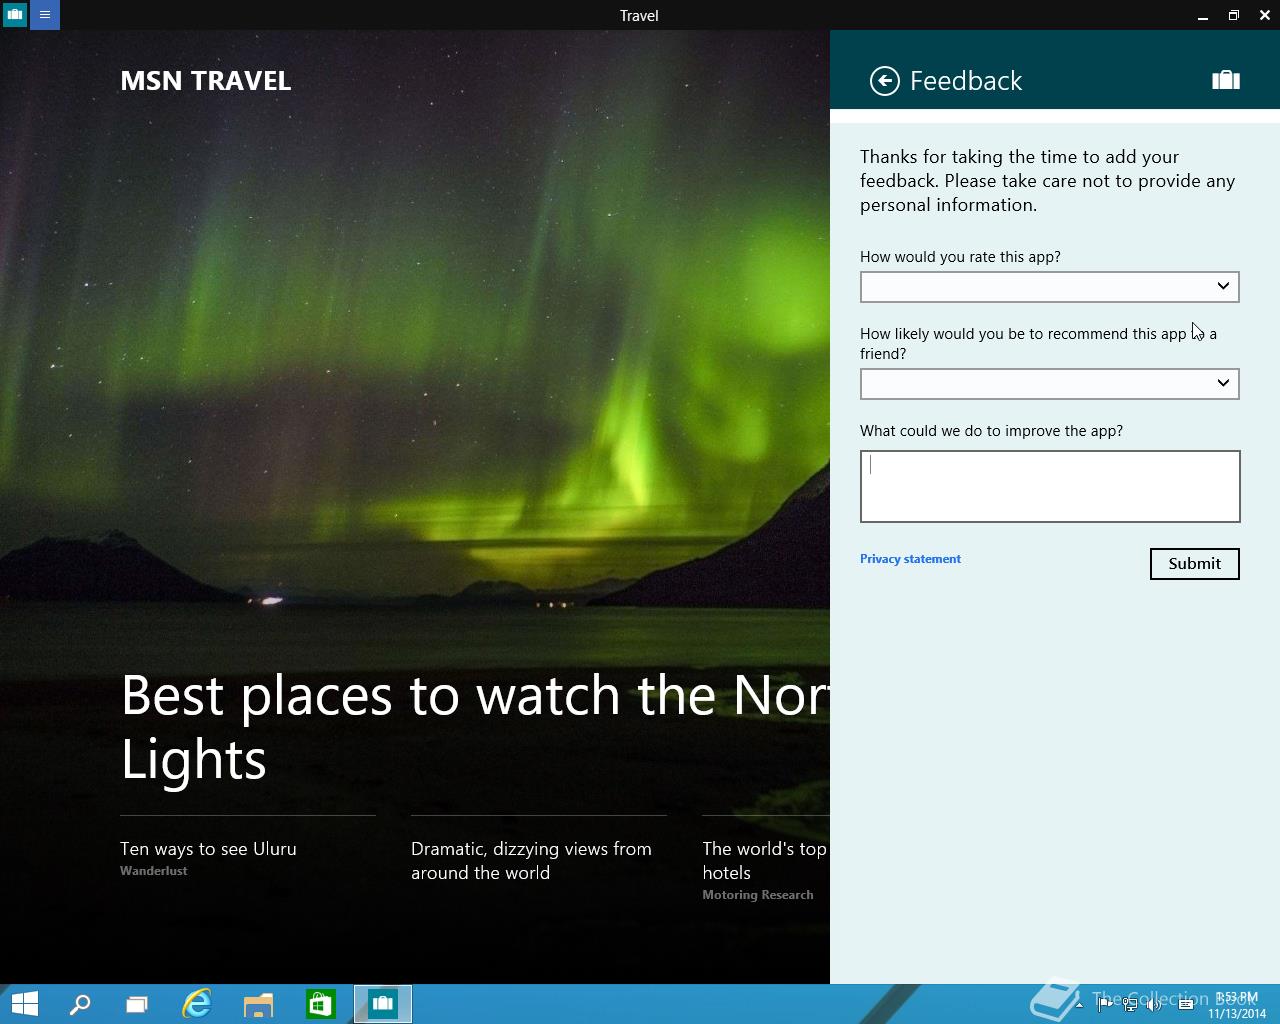The image size is (1280, 1024).
Task: Open the Privacy statement link
Action: [x=910, y=559]
